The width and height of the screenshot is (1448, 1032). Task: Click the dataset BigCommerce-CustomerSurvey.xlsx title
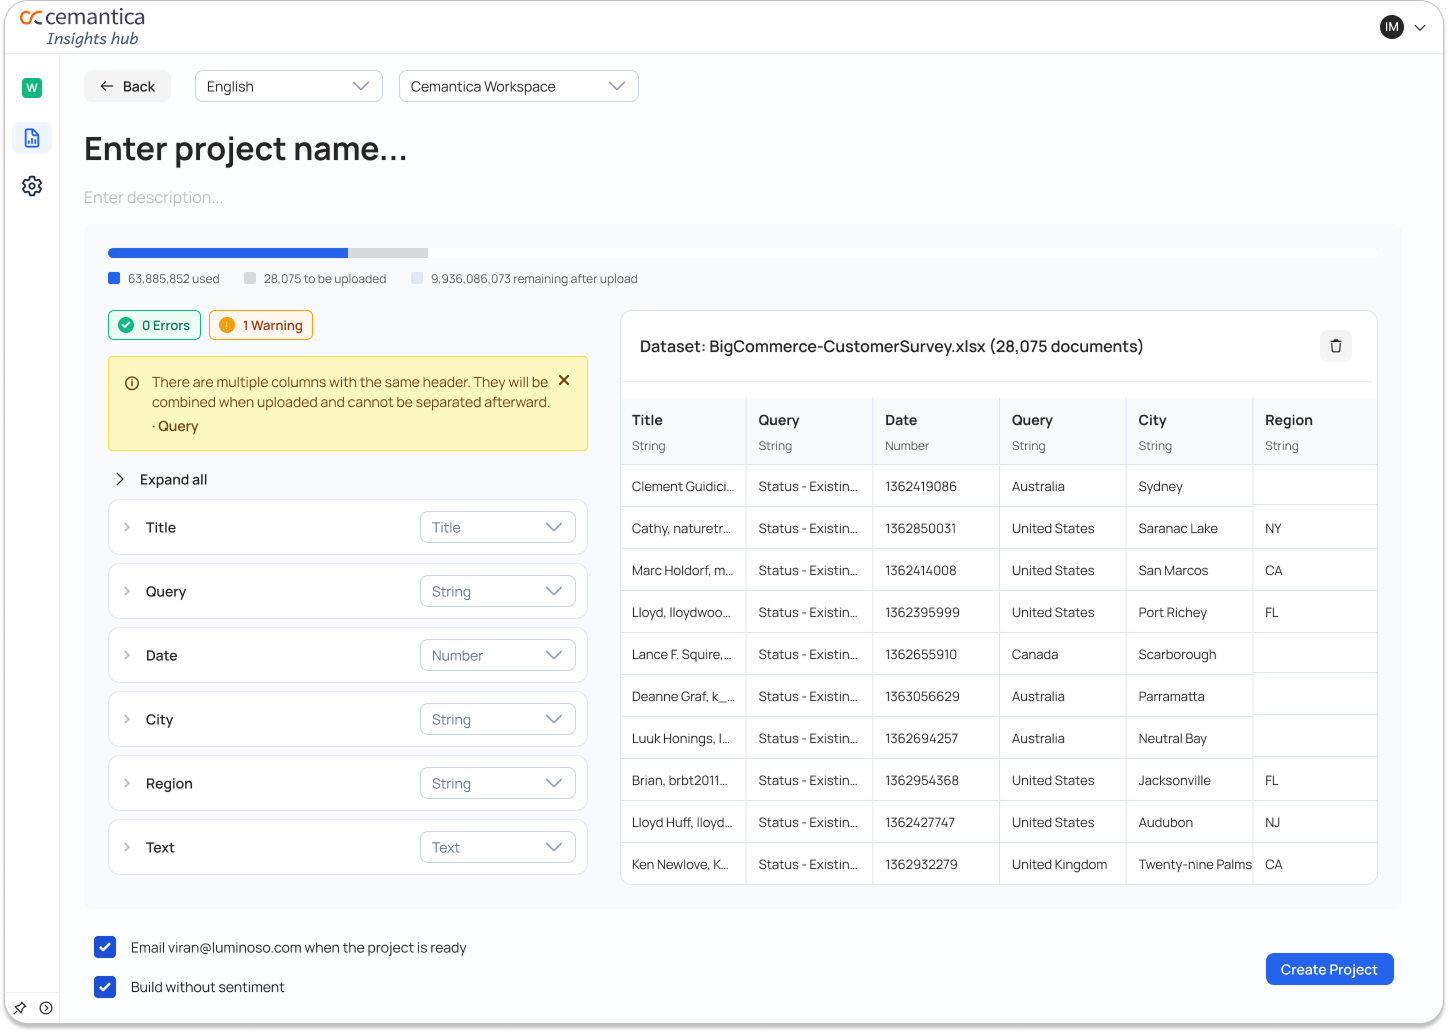click(891, 346)
